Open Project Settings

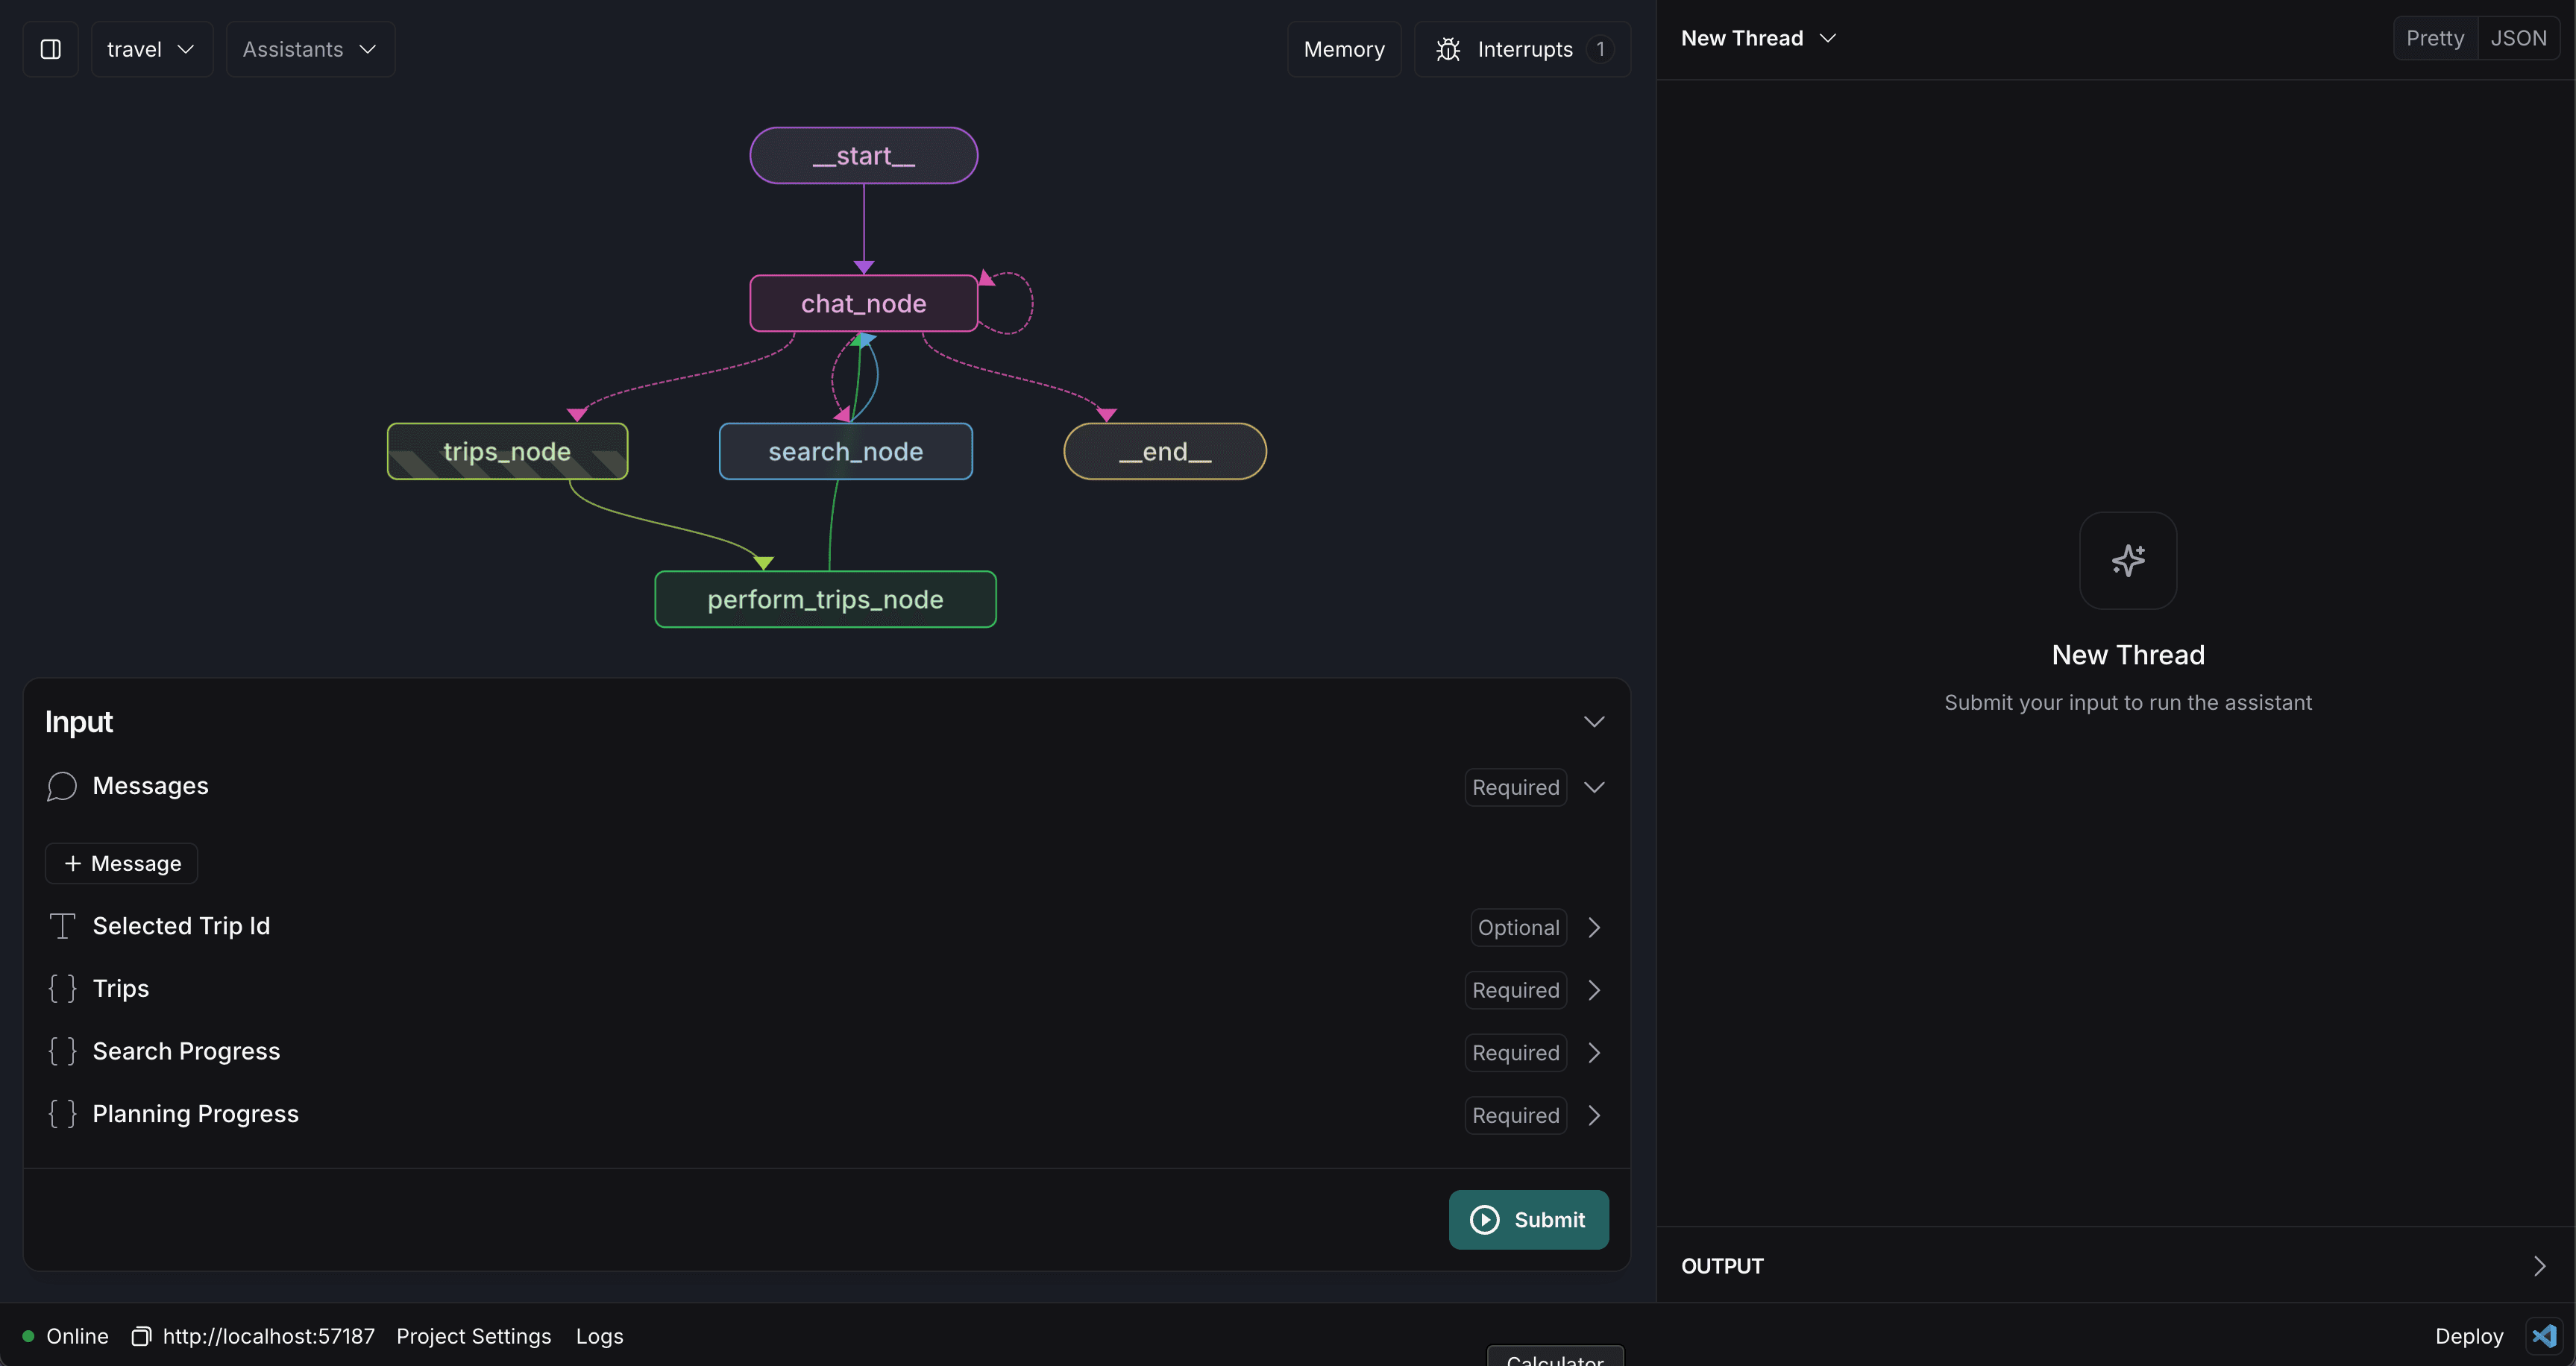point(473,1336)
